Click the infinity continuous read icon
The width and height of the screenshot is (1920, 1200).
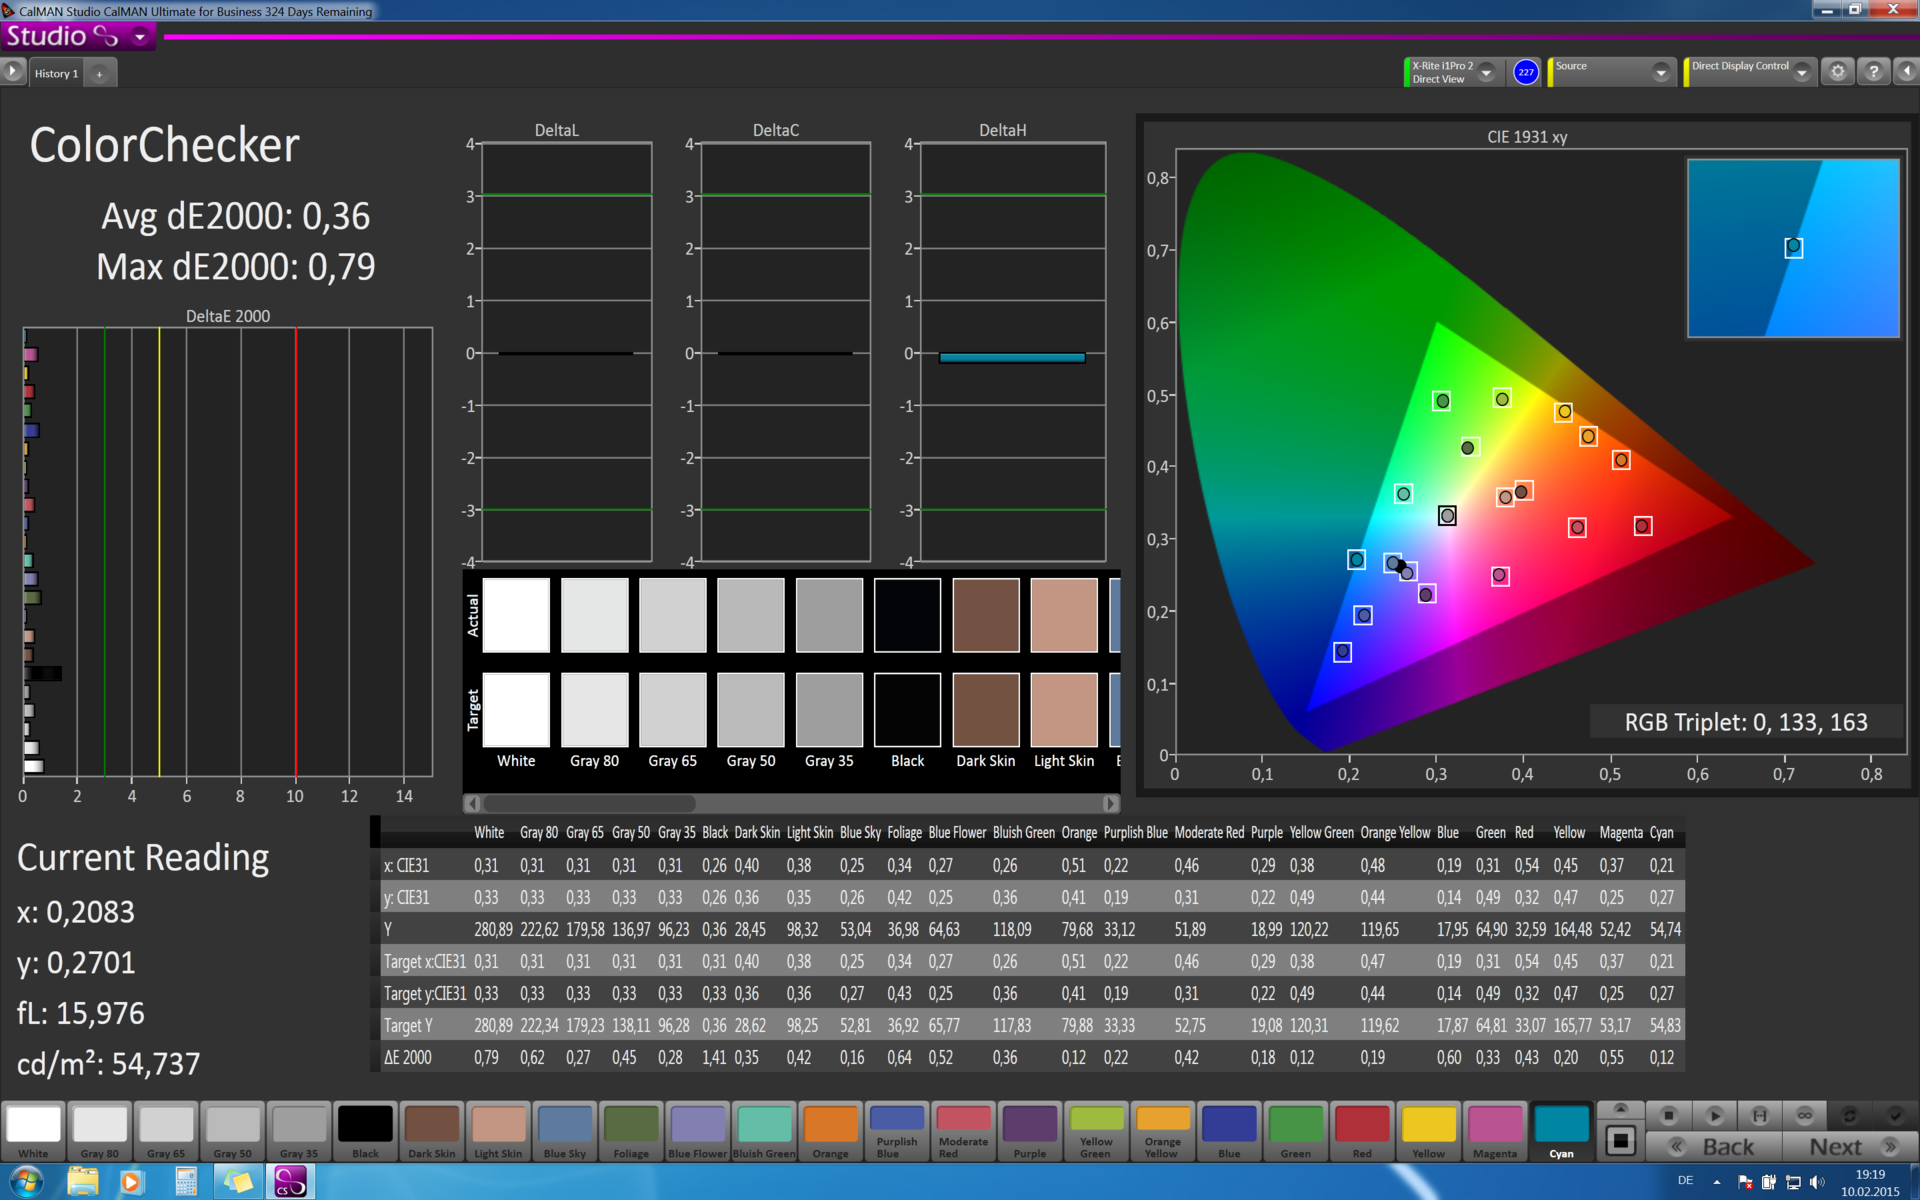[1804, 1115]
